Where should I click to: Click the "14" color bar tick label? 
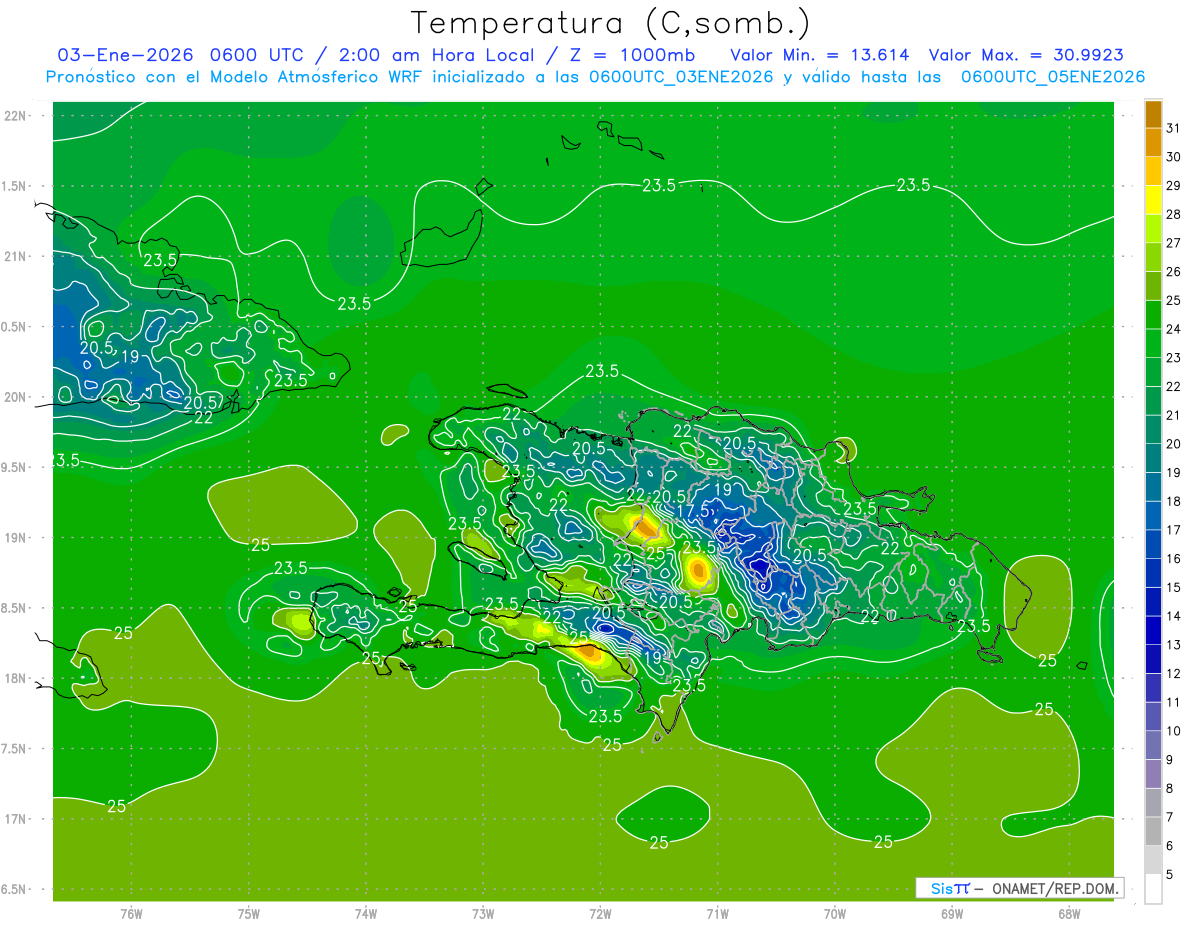(1173, 616)
